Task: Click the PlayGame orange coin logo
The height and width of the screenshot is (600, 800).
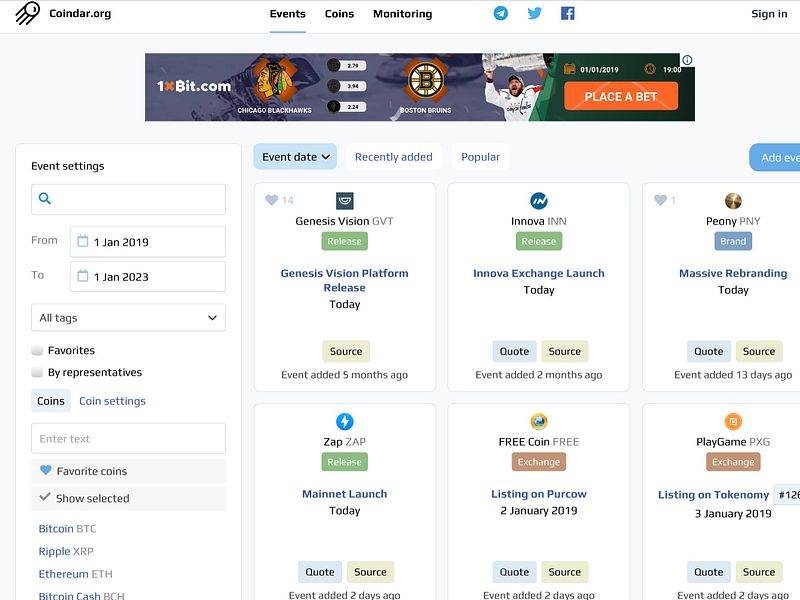Action: coord(733,421)
